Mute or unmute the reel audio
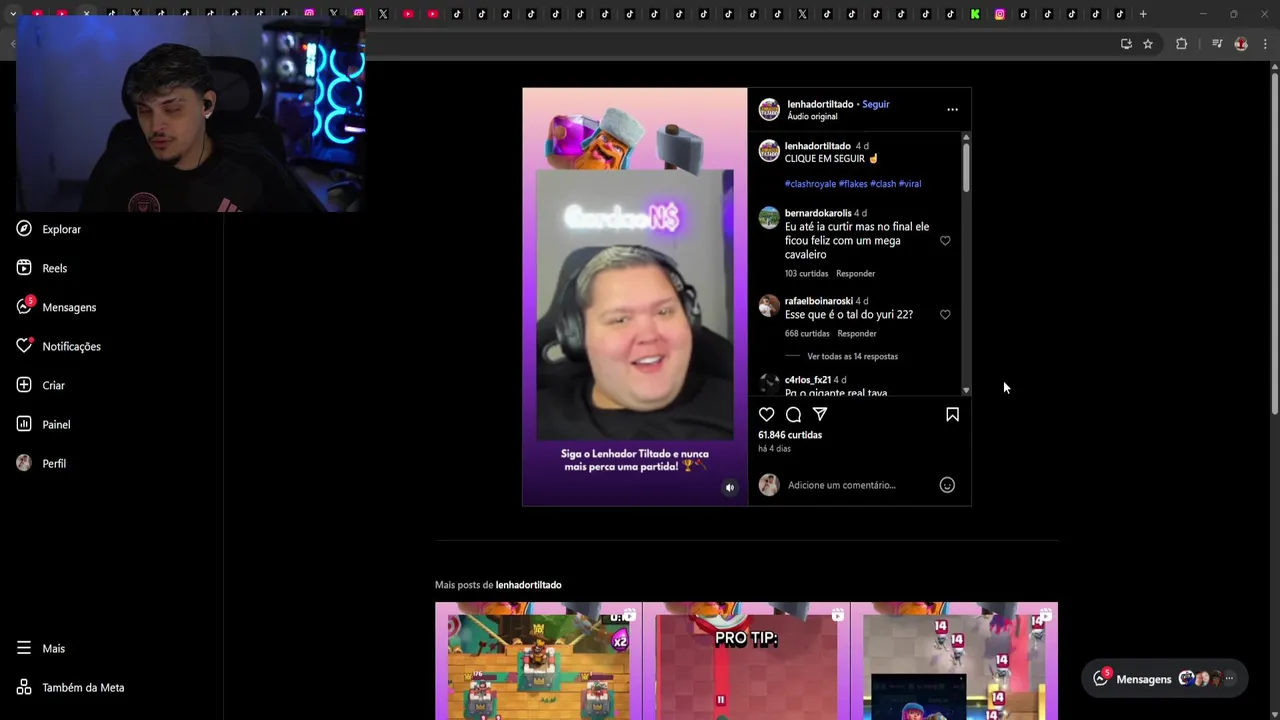Viewport: 1280px width, 720px height. [730, 488]
